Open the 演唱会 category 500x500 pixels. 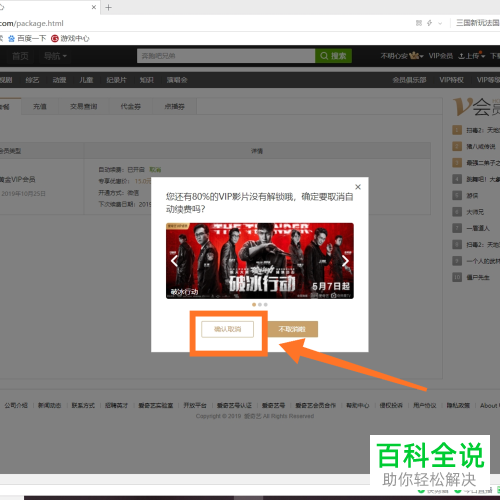pyautogui.click(x=177, y=80)
